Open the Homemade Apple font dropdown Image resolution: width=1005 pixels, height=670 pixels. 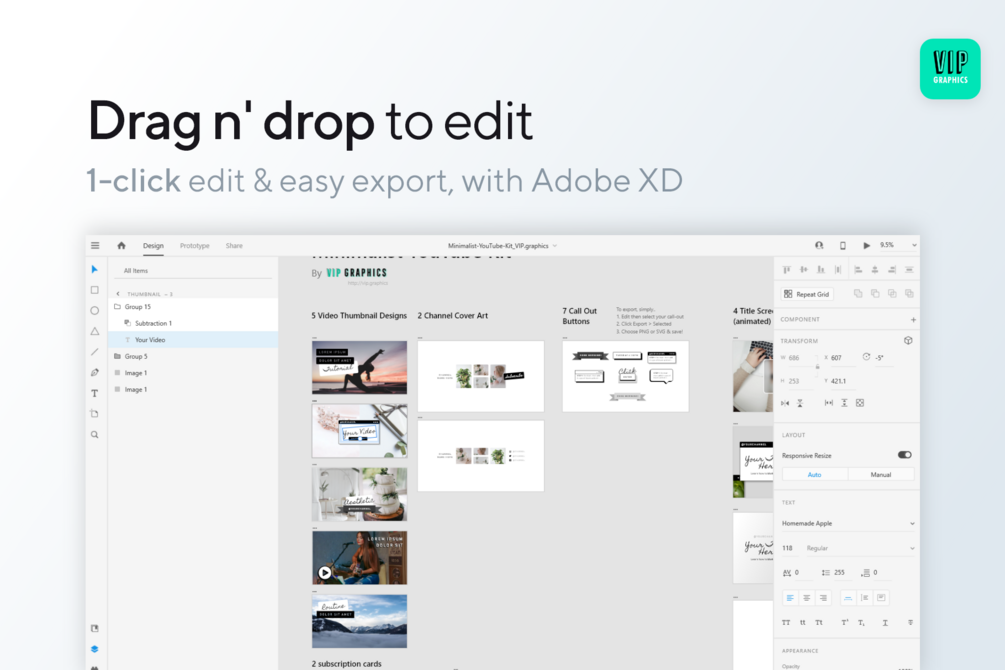(x=848, y=523)
